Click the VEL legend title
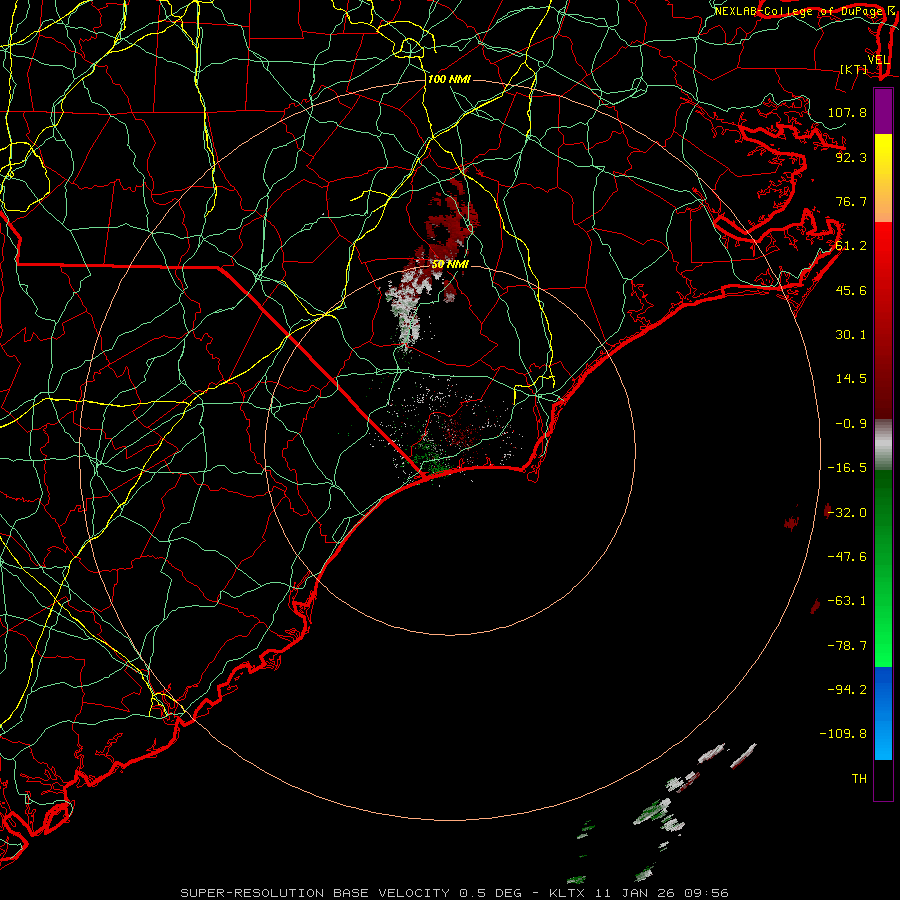The width and height of the screenshot is (900, 900). click(x=878, y=60)
